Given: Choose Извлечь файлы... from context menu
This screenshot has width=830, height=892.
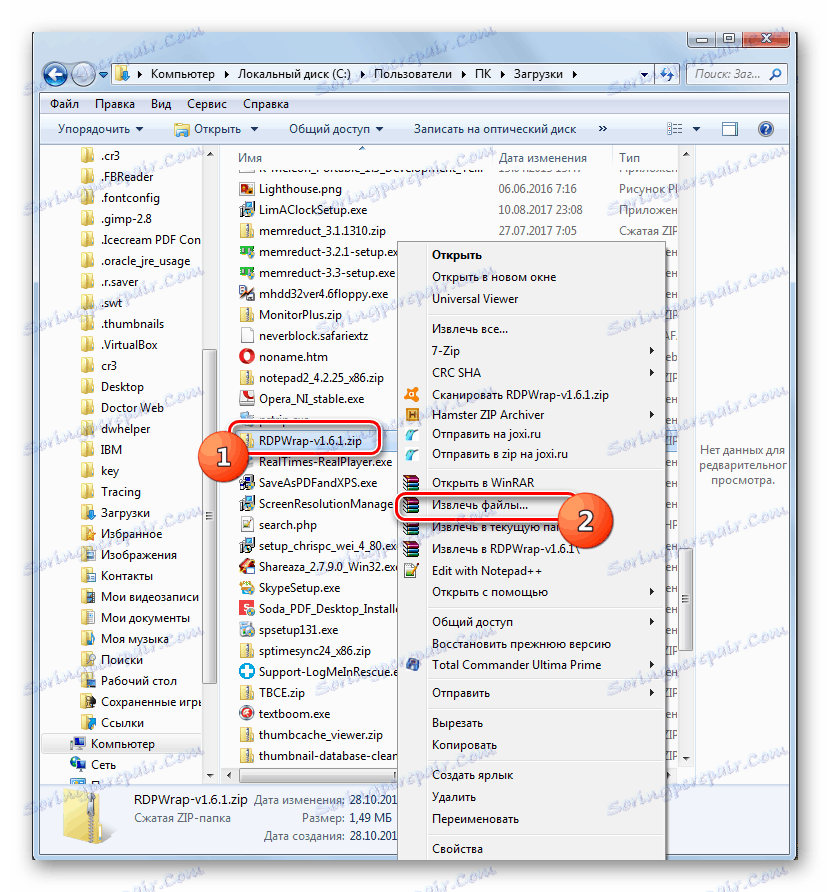Looking at the screenshot, I should [480, 505].
